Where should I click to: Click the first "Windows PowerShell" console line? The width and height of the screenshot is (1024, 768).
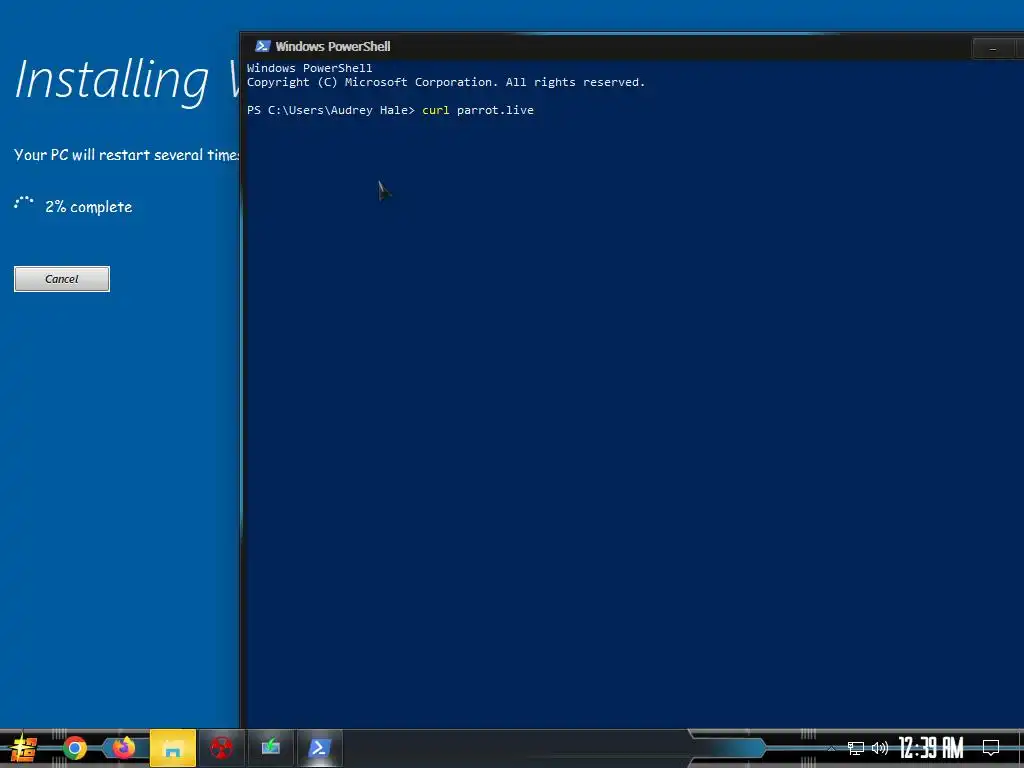pyautogui.click(x=310, y=68)
